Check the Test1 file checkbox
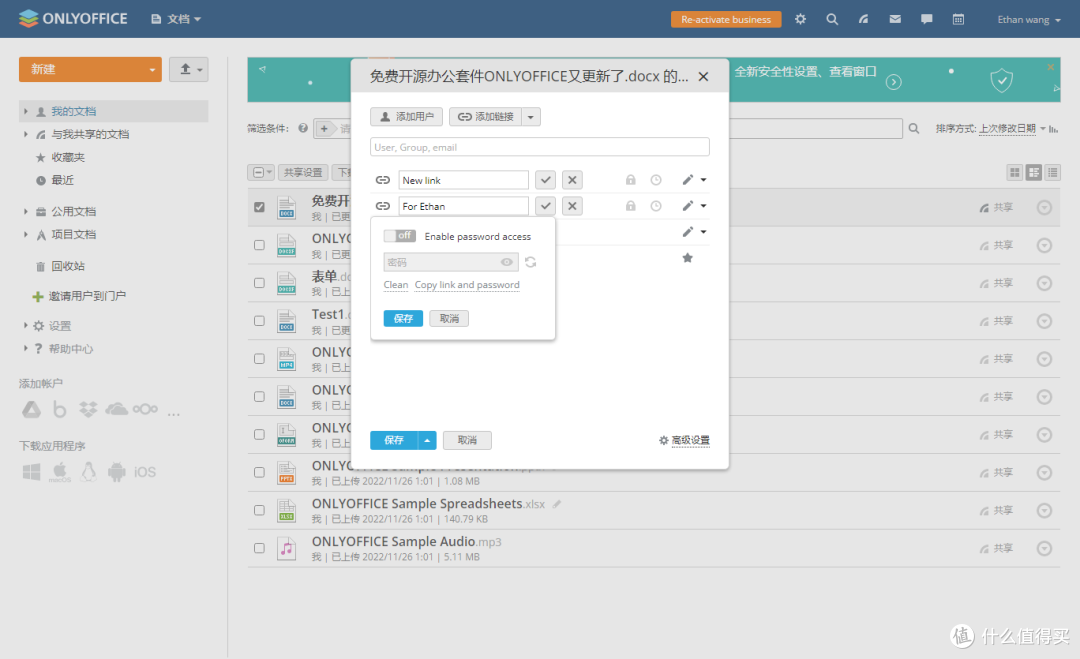This screenshot has height=659, width=1080. point(259,320)
